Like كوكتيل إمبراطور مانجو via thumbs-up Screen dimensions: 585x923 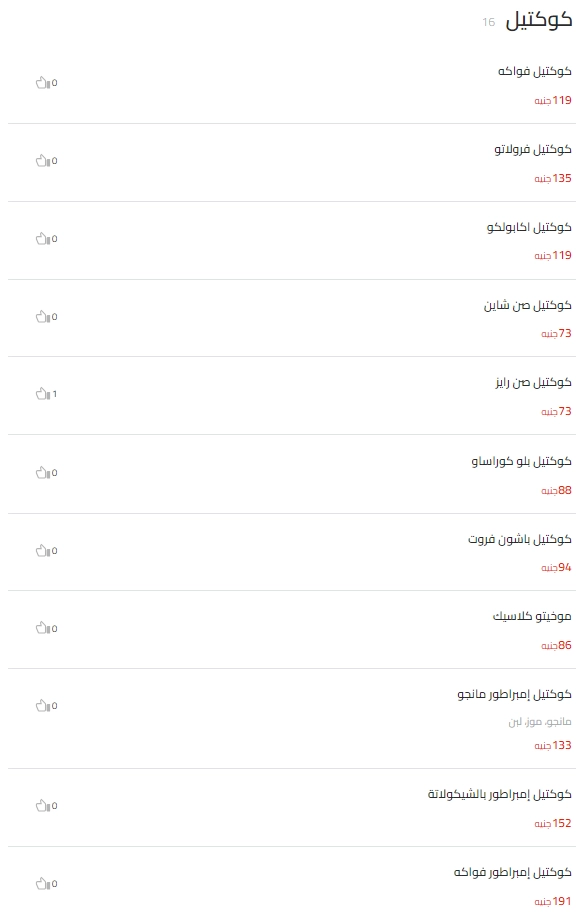click(43, 705)
